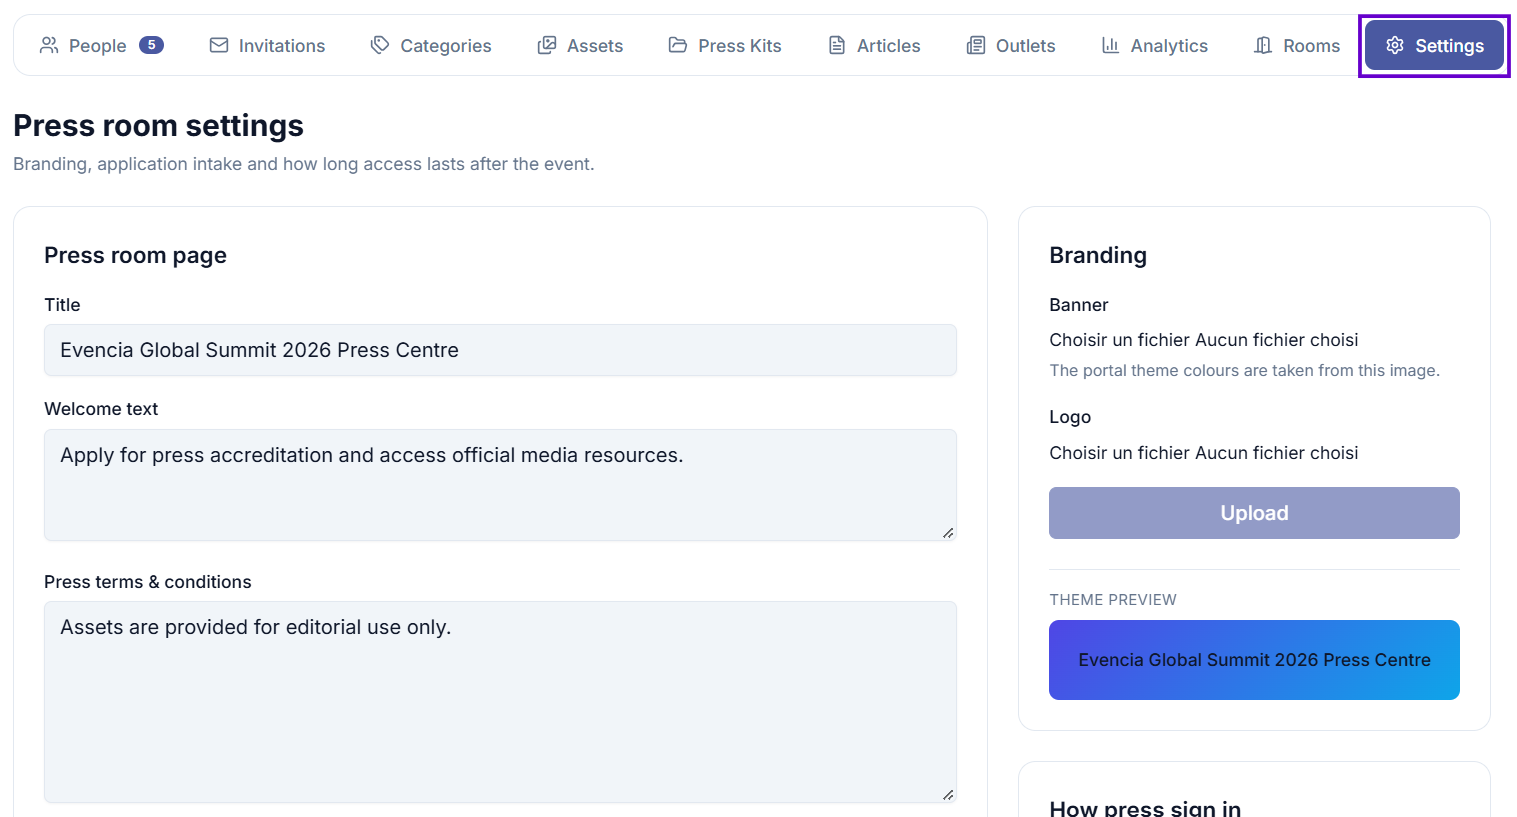The image size is (1517, 817).
Task: Switch to the Invitations tab
Action: pos(267,45)
